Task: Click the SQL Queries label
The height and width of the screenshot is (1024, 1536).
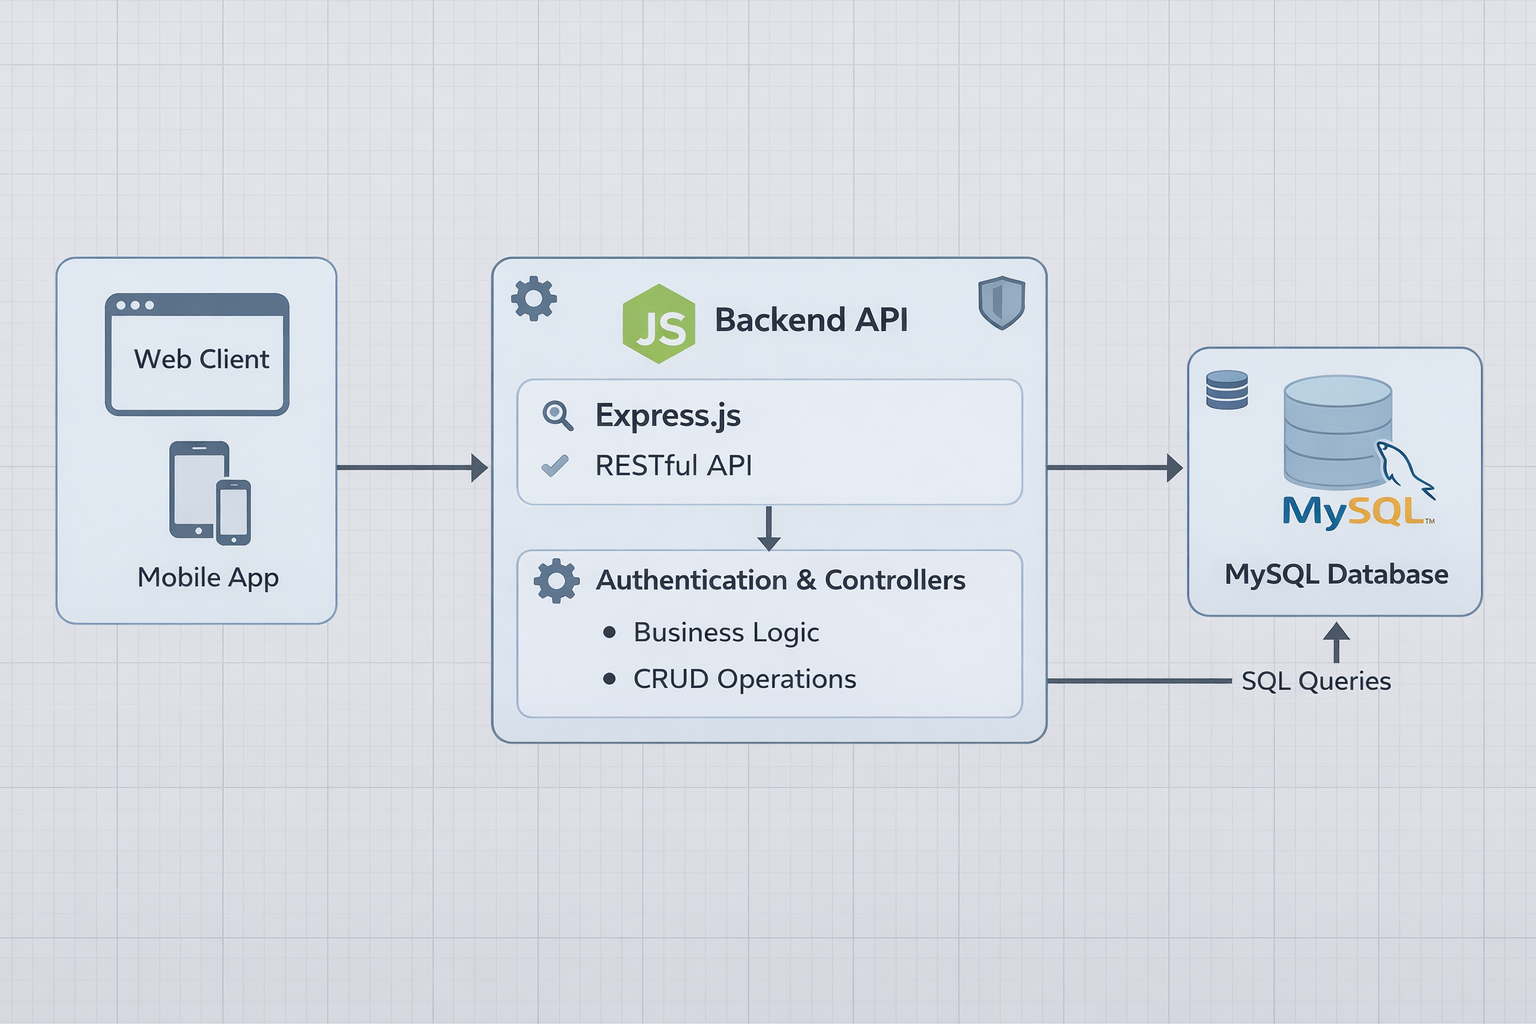Action: point(1316,681)
